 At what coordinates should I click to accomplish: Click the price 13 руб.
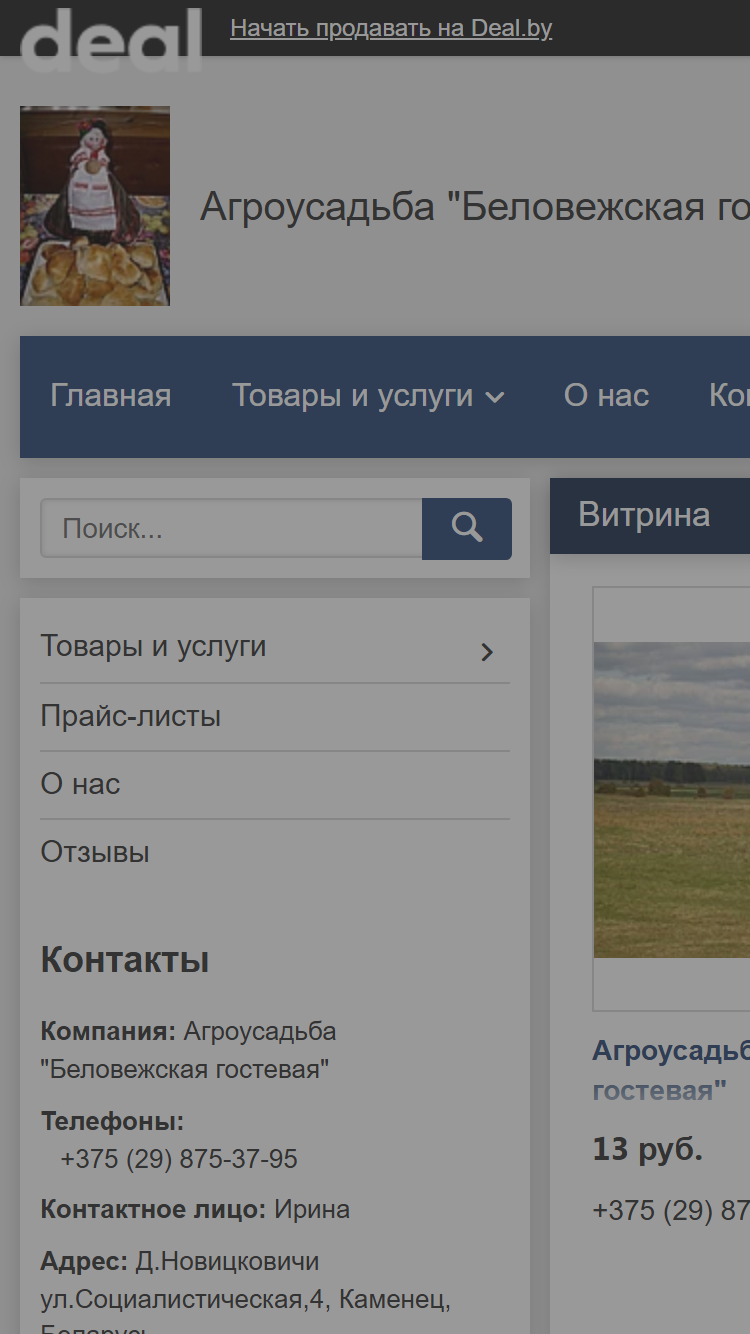pyautogui.click(x=648, y=1149)
